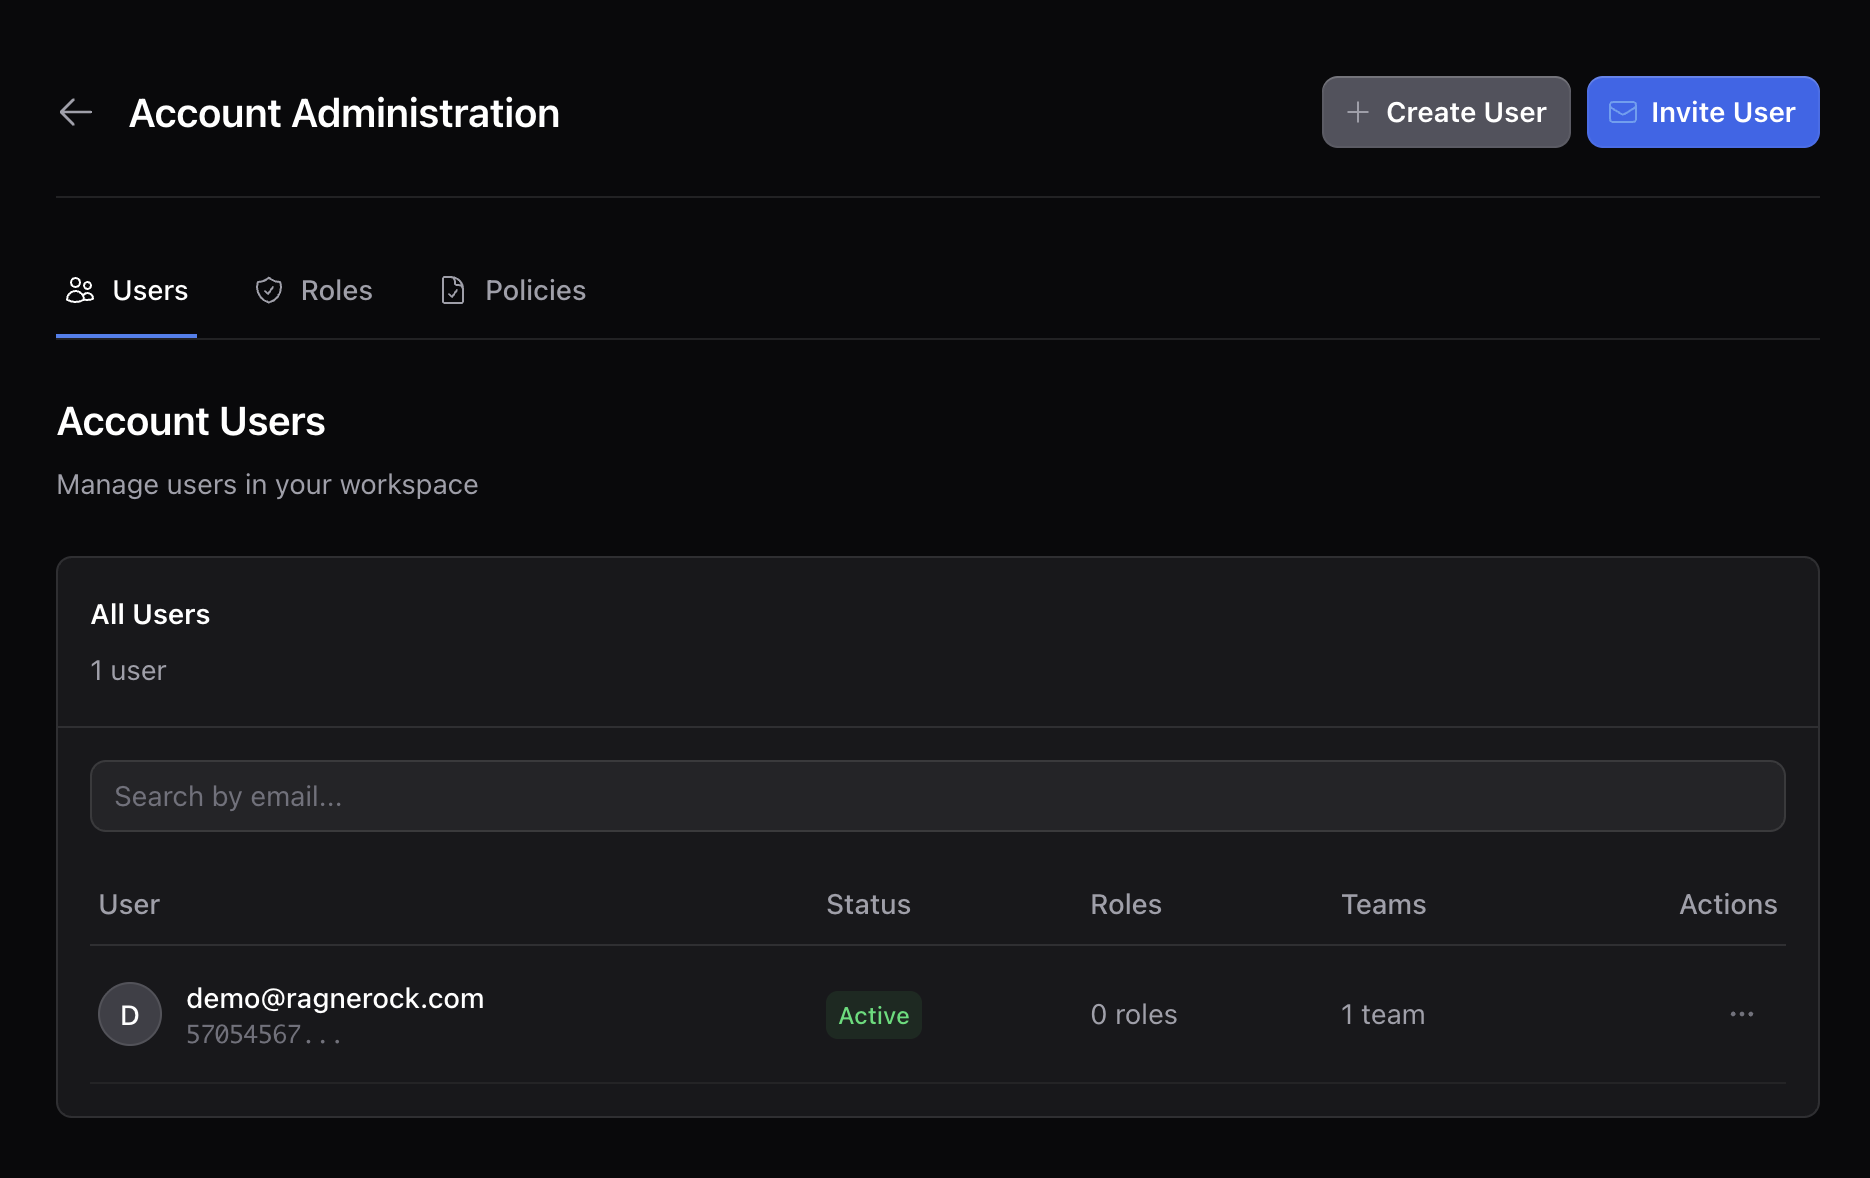This screenshot has width=1870, height=1178.
Task: Open the Policies tab
Action: tap(513, 290)
